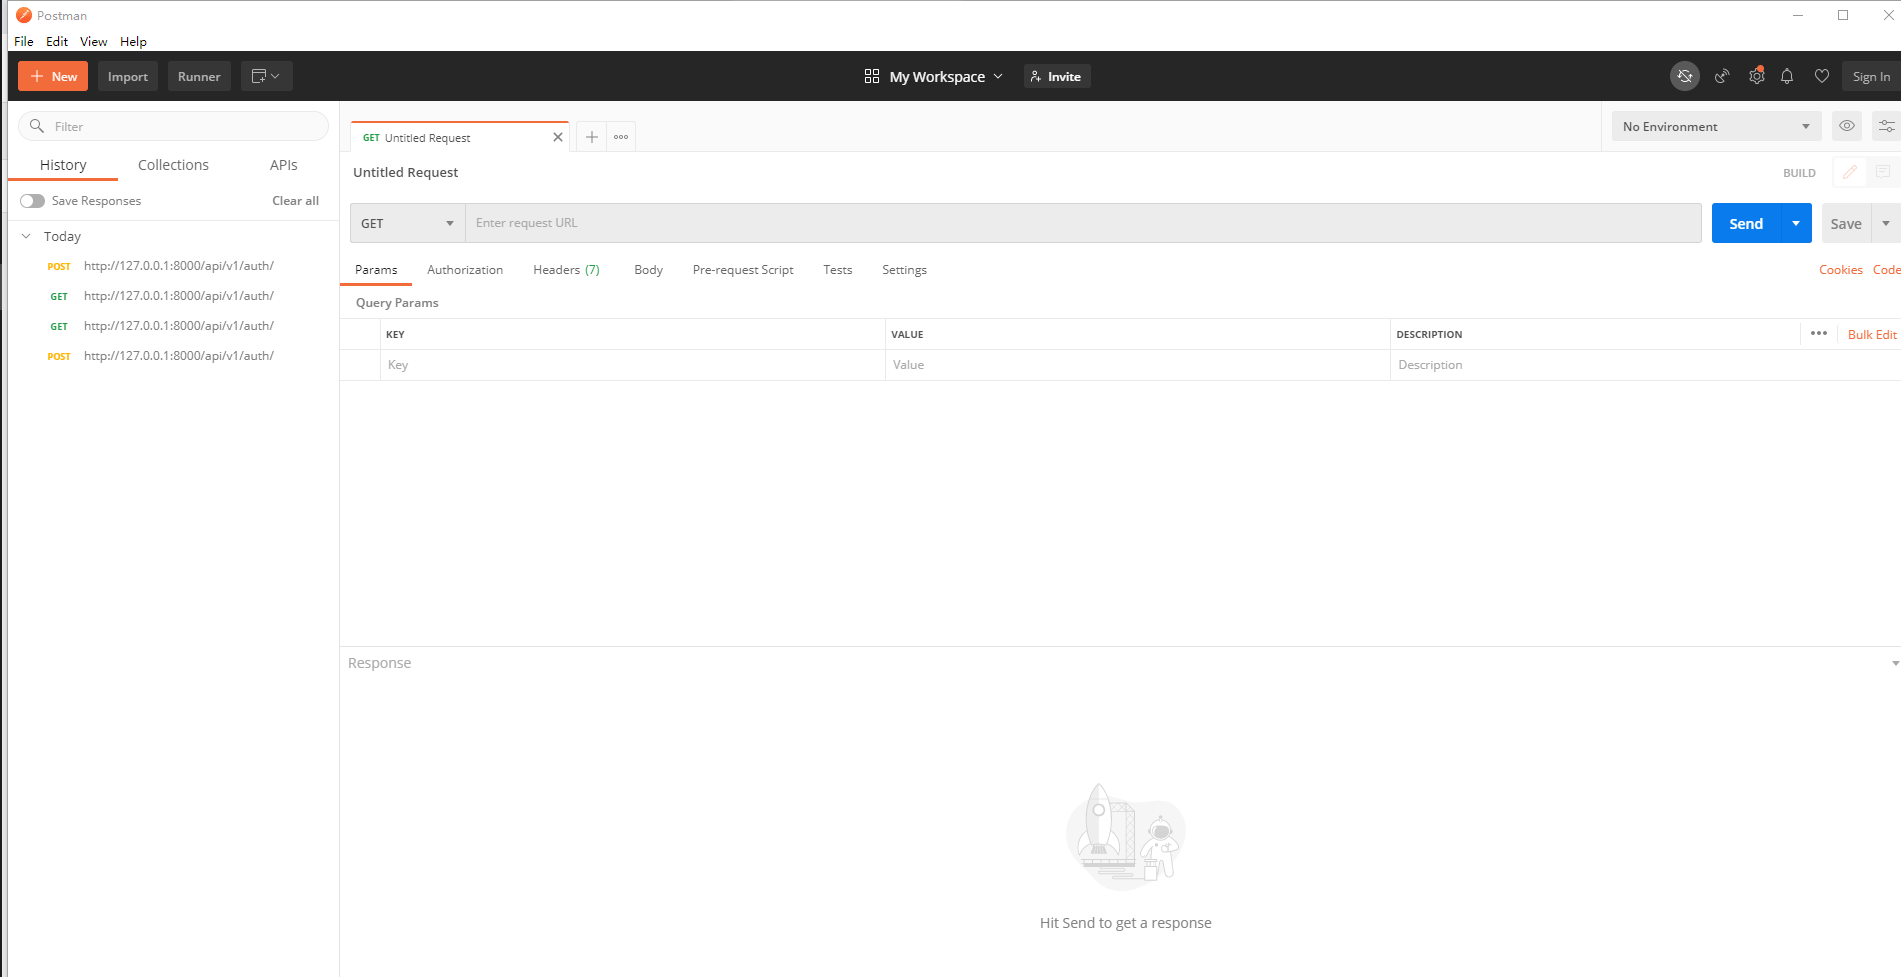Send the request
The height and width of the screenshot is (977, 1901).
pos(1746,223)
